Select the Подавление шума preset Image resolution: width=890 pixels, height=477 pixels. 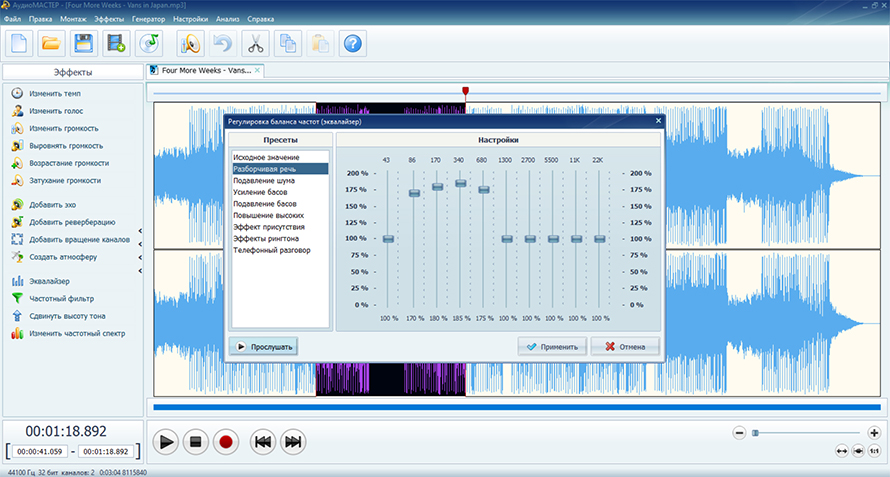(265, 181)
